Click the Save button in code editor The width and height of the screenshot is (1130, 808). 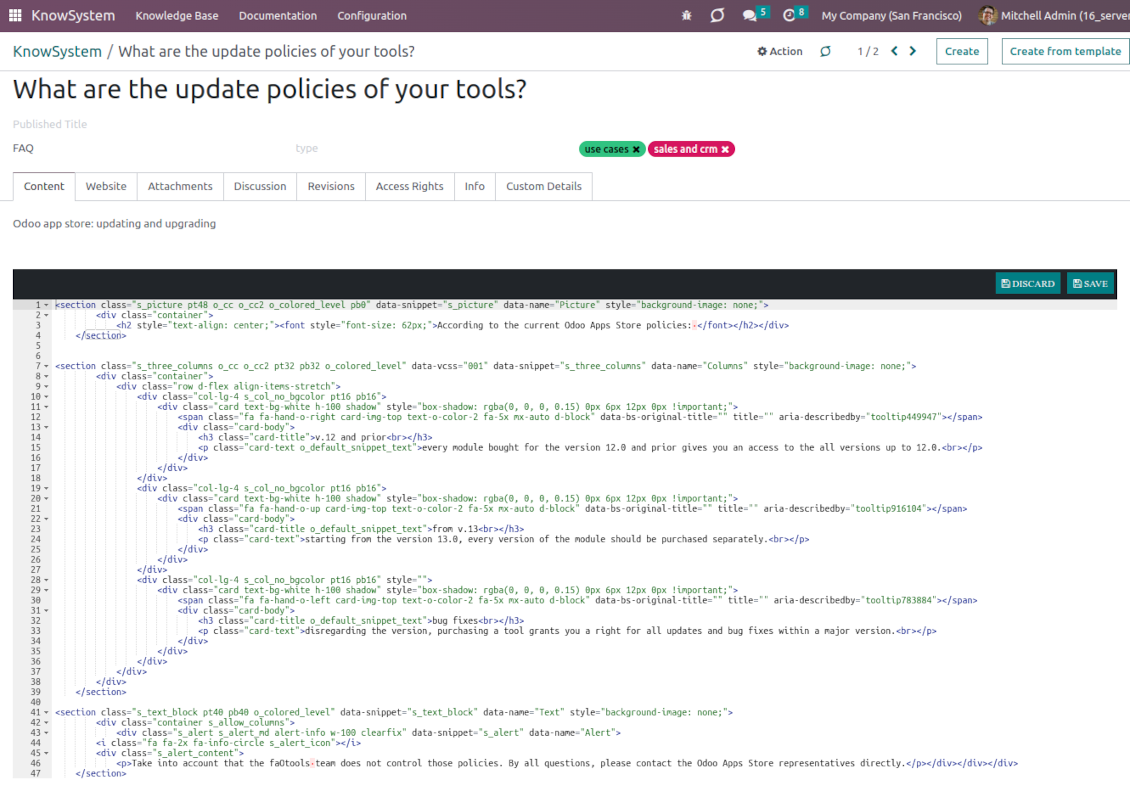coord(1090,283)
